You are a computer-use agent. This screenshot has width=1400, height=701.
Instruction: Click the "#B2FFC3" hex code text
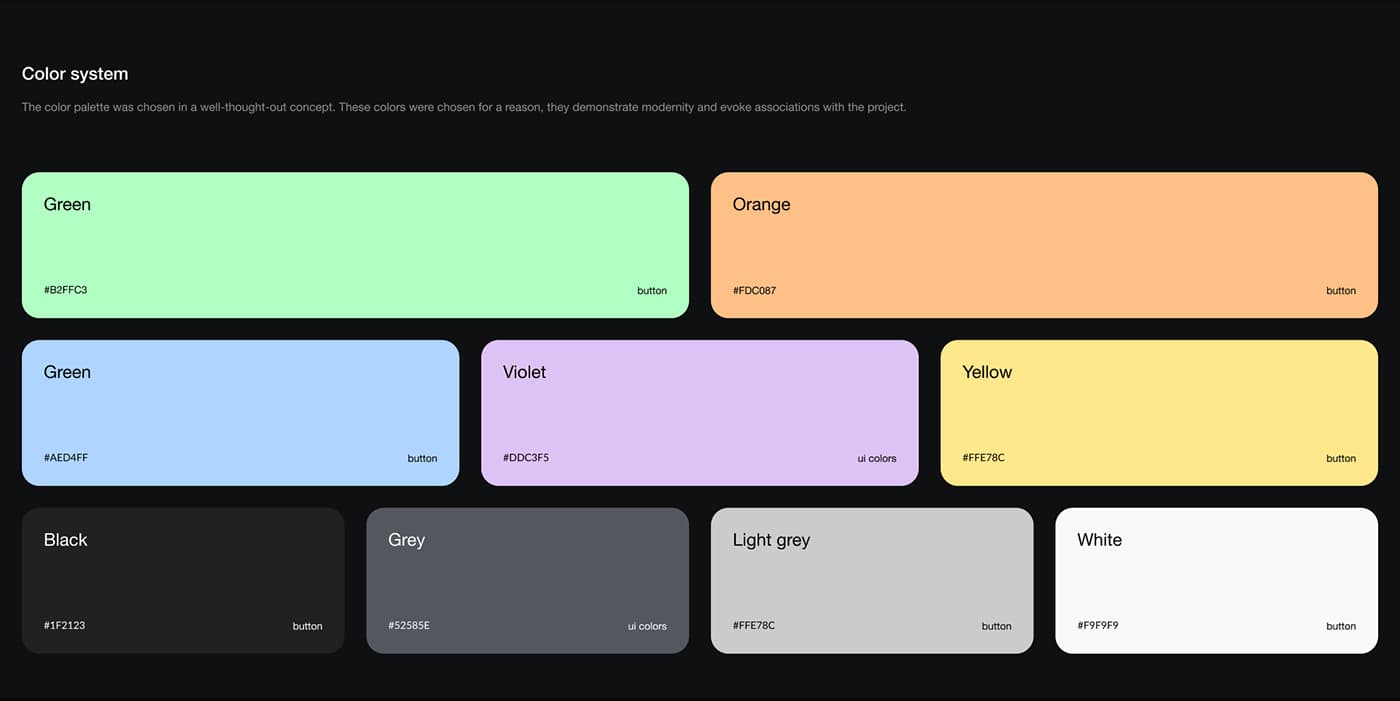click(65, 290)
